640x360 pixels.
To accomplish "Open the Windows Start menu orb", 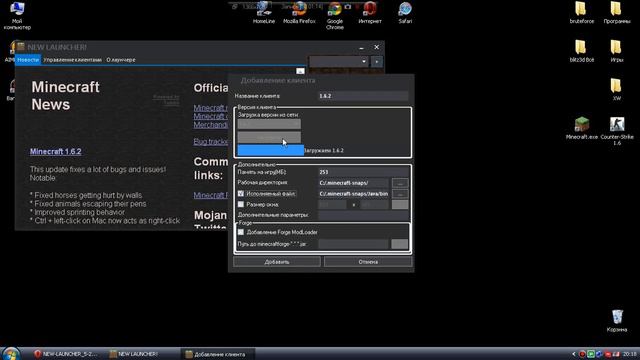I will [10, 353].
